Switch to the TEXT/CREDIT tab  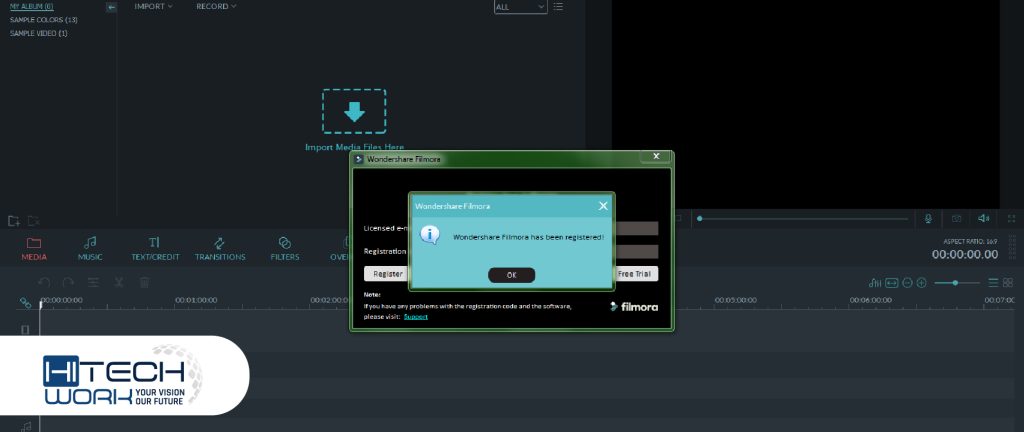[155, 249]
